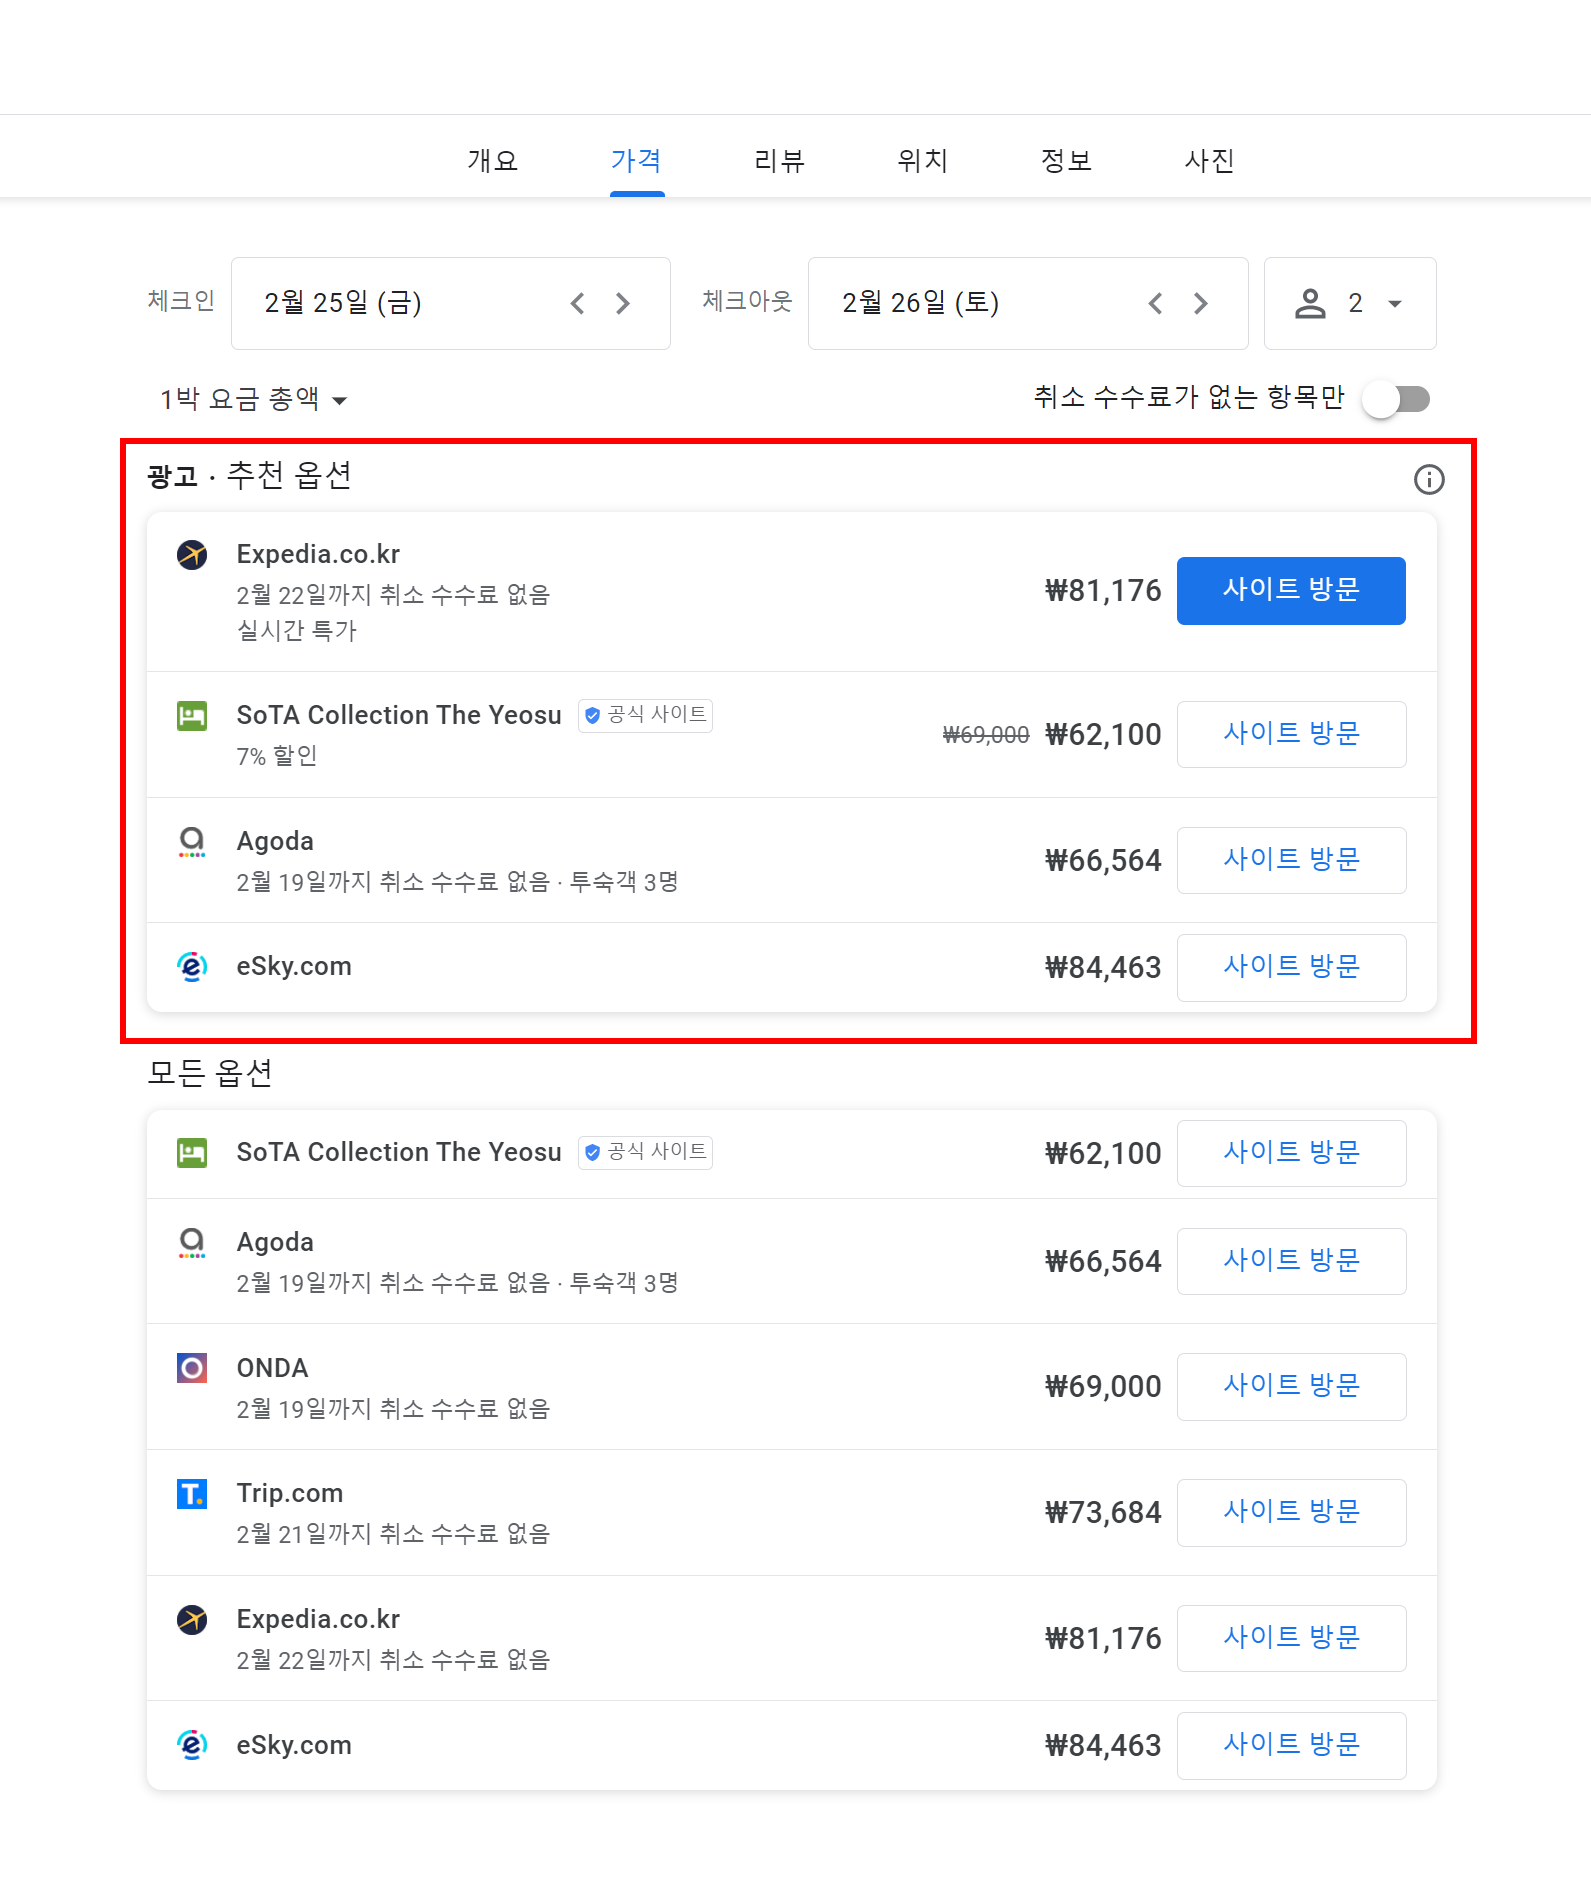Click the ONDA provider name
Image resolution: width=1591 pixels, height=1890 pixels.
point(272,1368)
